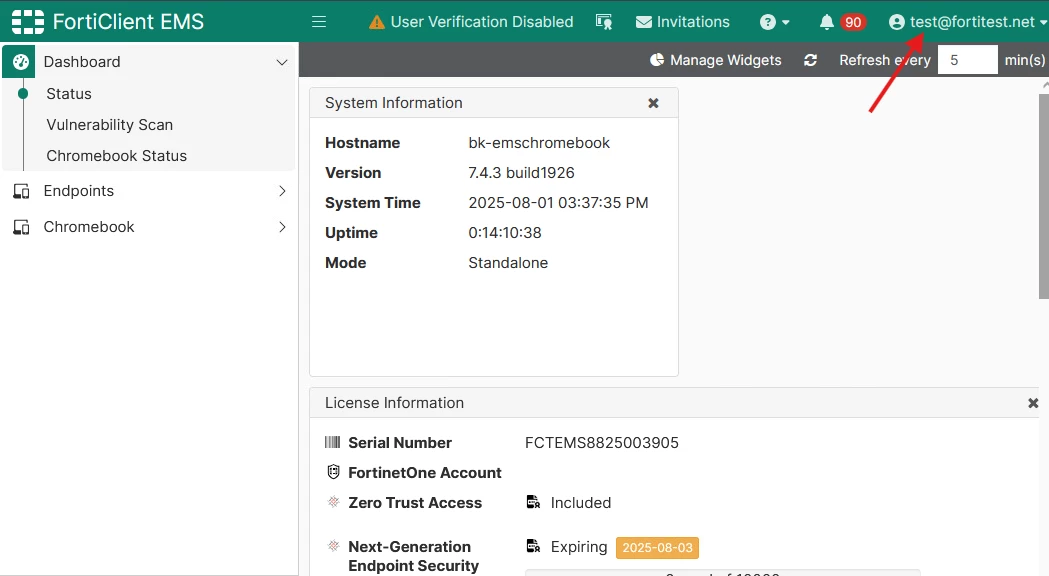The image size is (1049, 576).
Task: Click the Endpoints devices icon
Action: click(x=21, y=191)
